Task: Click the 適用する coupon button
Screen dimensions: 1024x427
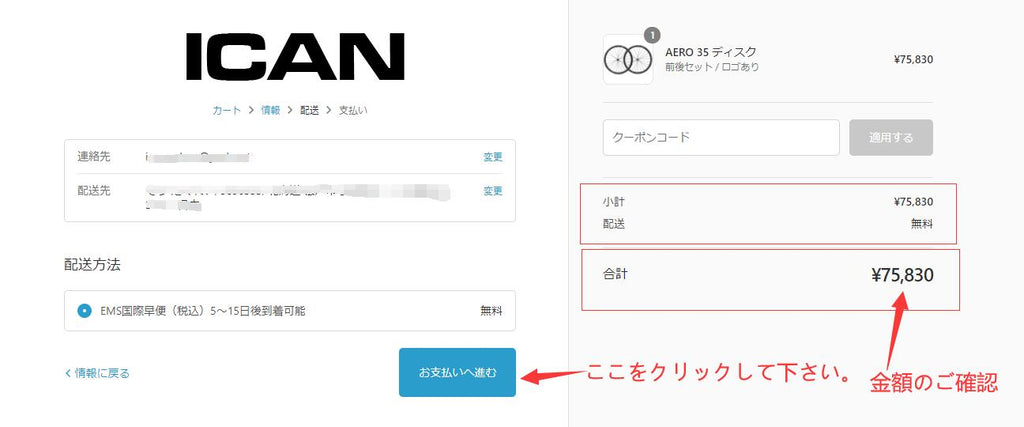Action: 891,138
